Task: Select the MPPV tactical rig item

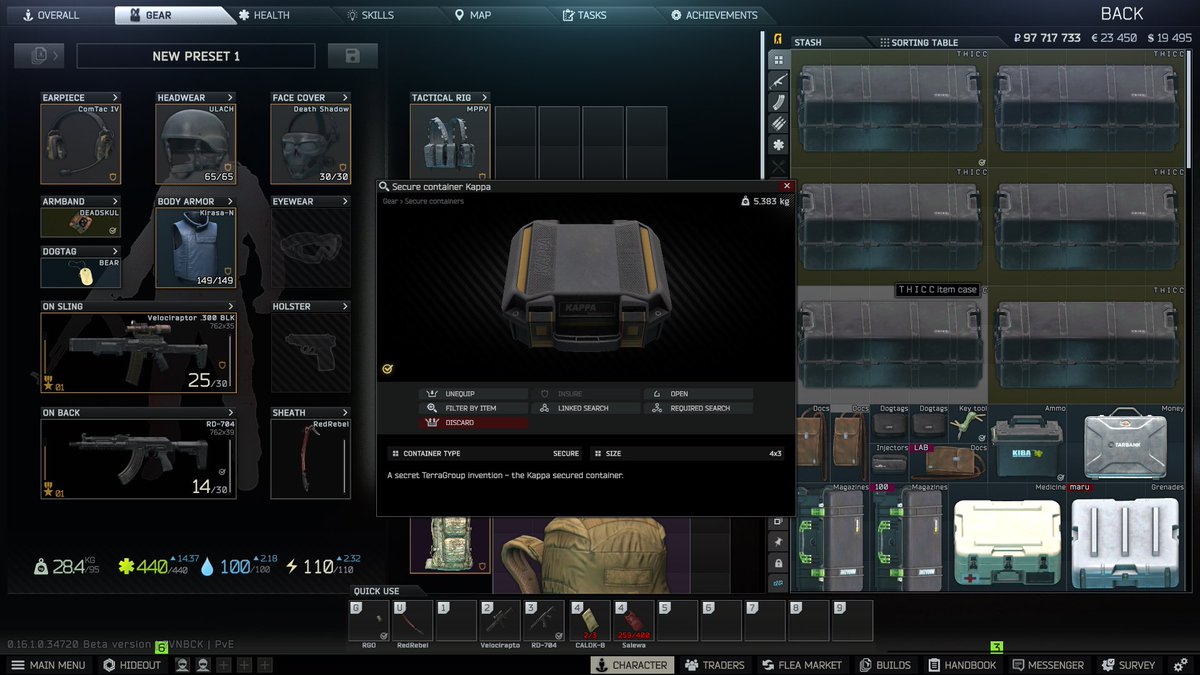Action: click(449, 142)
